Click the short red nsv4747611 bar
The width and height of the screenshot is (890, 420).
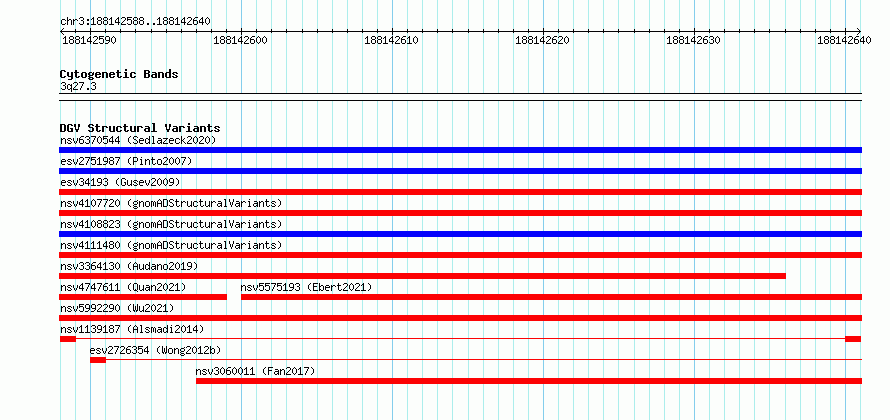[x=143, y=297]
